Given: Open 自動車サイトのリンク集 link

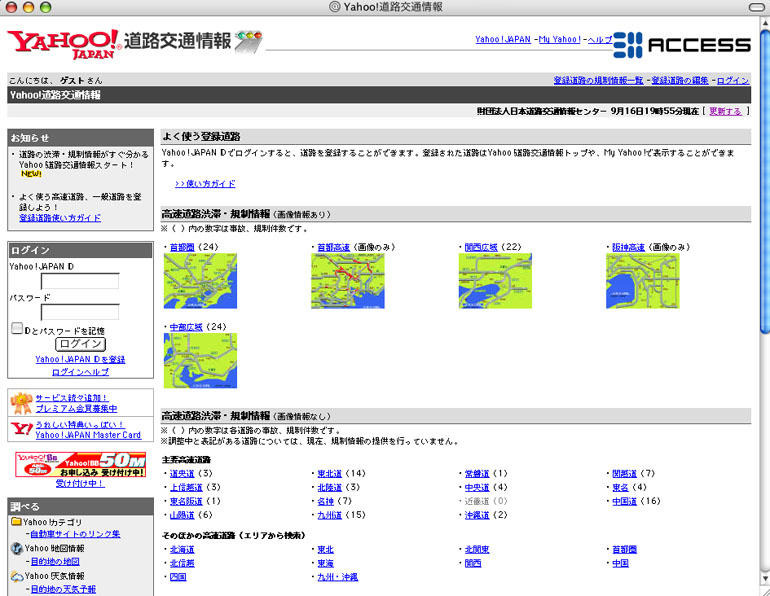Looking at the screenshot, I should (75, 534).
